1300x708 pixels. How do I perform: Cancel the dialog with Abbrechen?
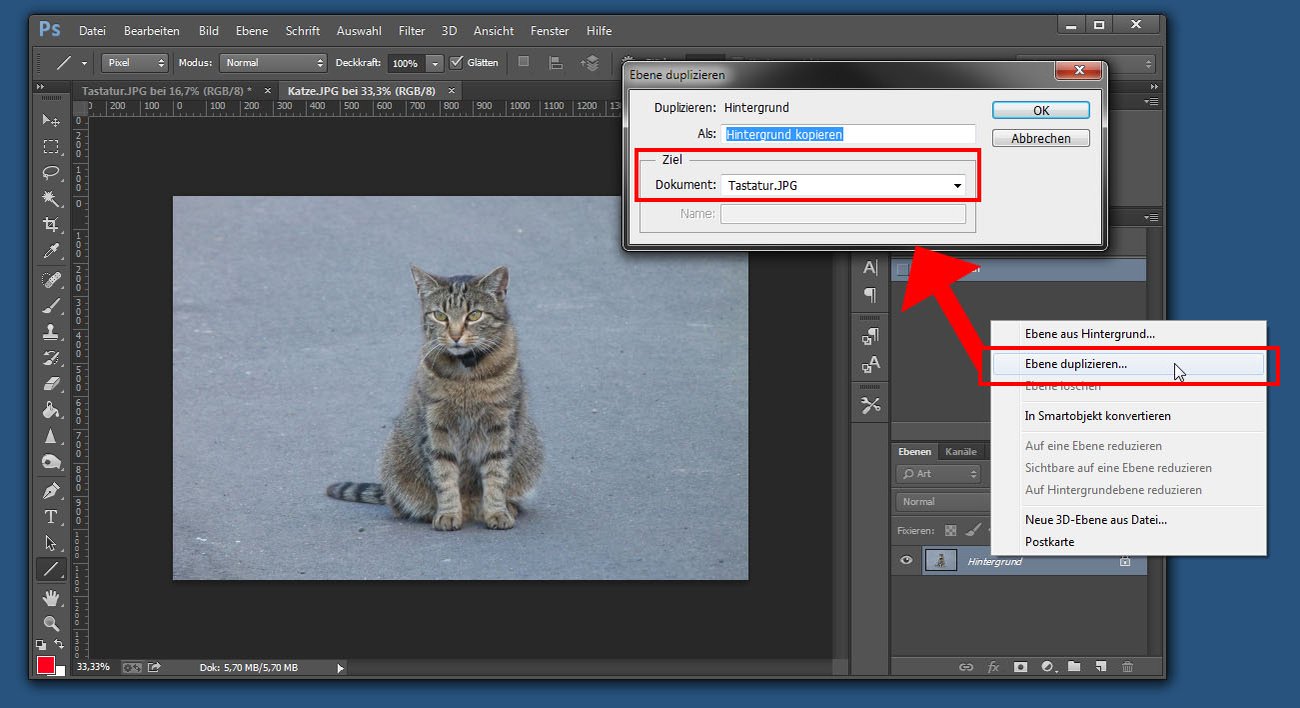tap(1040, 137)
